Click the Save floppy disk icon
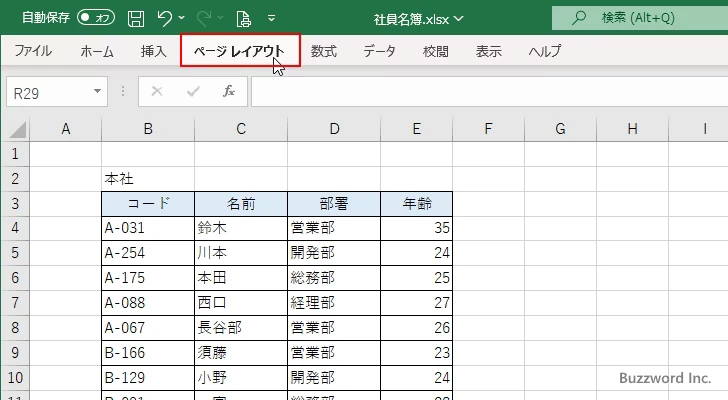Viewport: 728px width, 400px height. pyautogui.click(x=136, y=18)
